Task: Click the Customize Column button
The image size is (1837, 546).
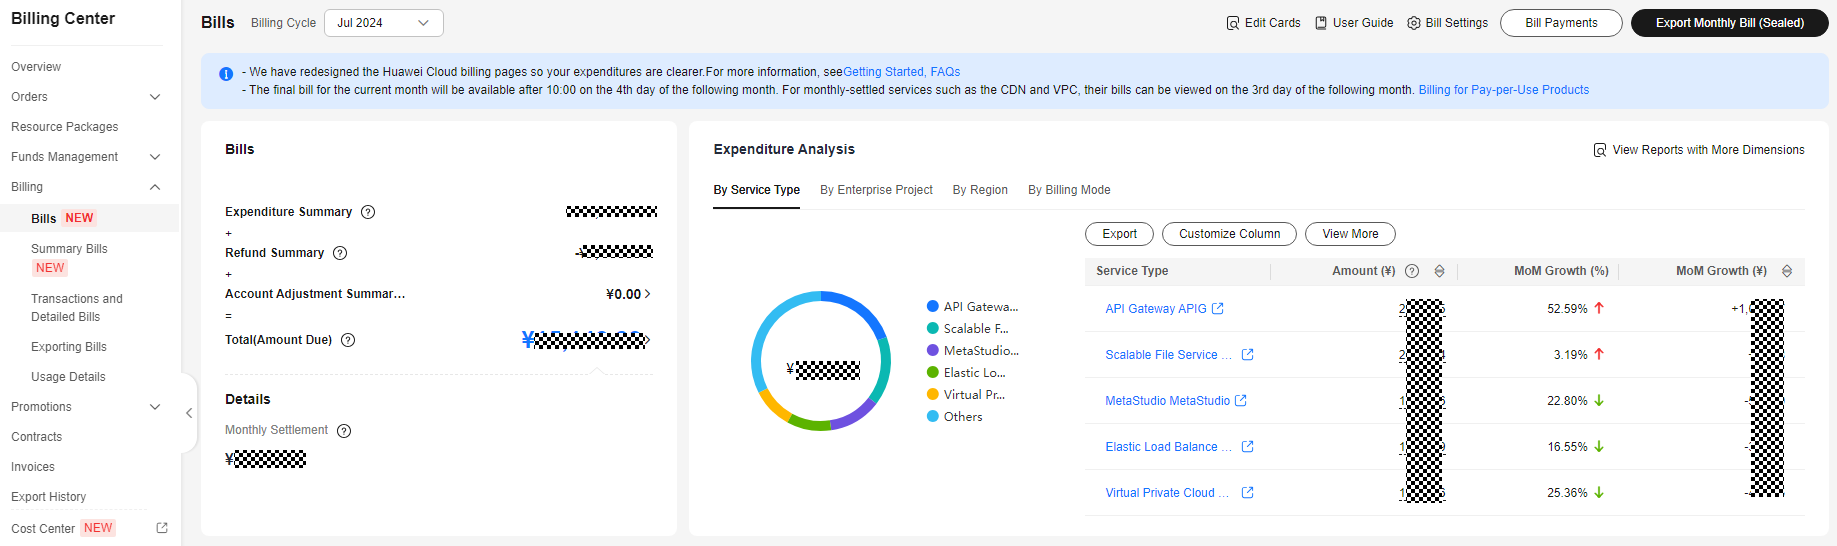Action: [1229, 234]
